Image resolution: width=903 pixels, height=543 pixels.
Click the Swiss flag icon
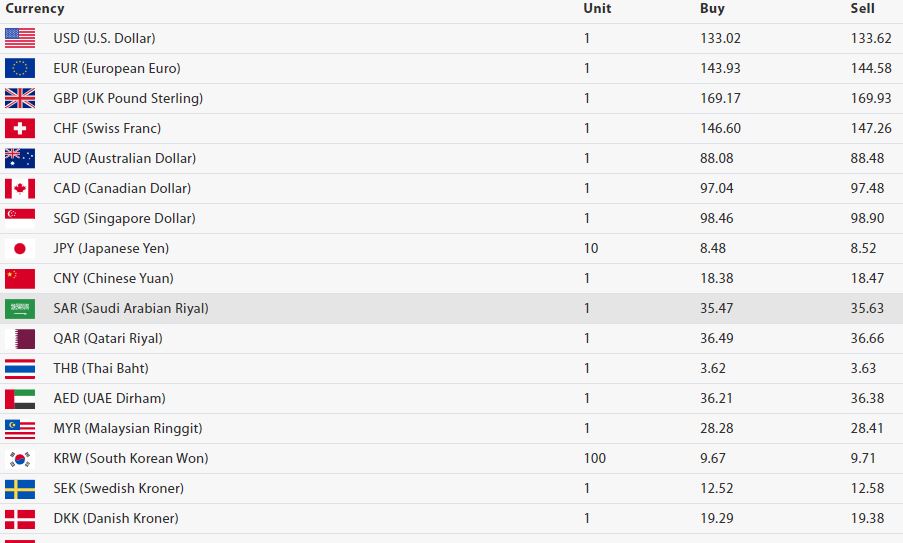click(x=20, y=128)
